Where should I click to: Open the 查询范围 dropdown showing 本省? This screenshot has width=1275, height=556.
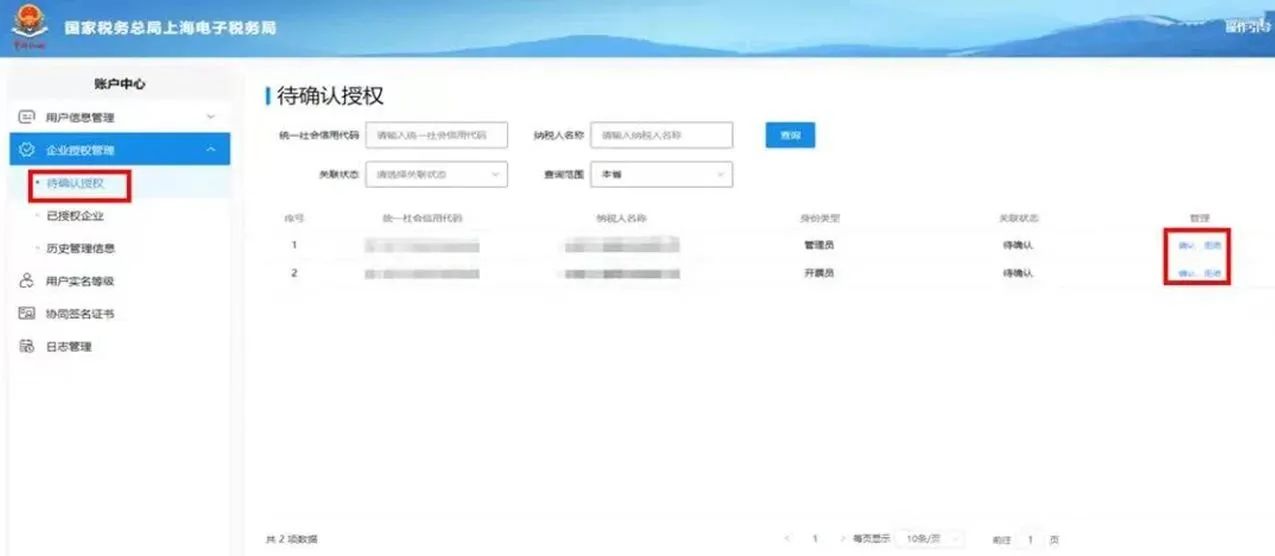[662, 174]
